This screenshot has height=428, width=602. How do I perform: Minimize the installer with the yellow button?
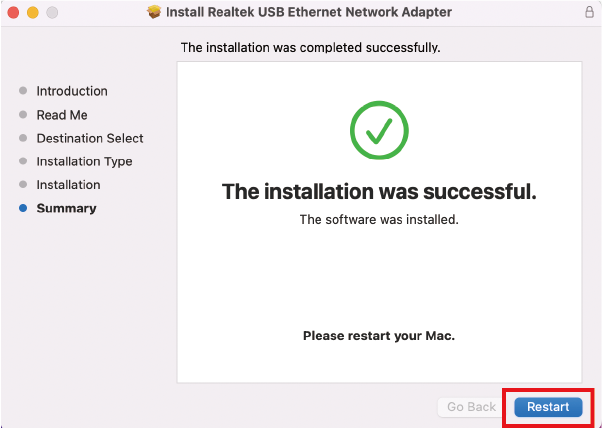pyautogui.click(x=32, y=12)
